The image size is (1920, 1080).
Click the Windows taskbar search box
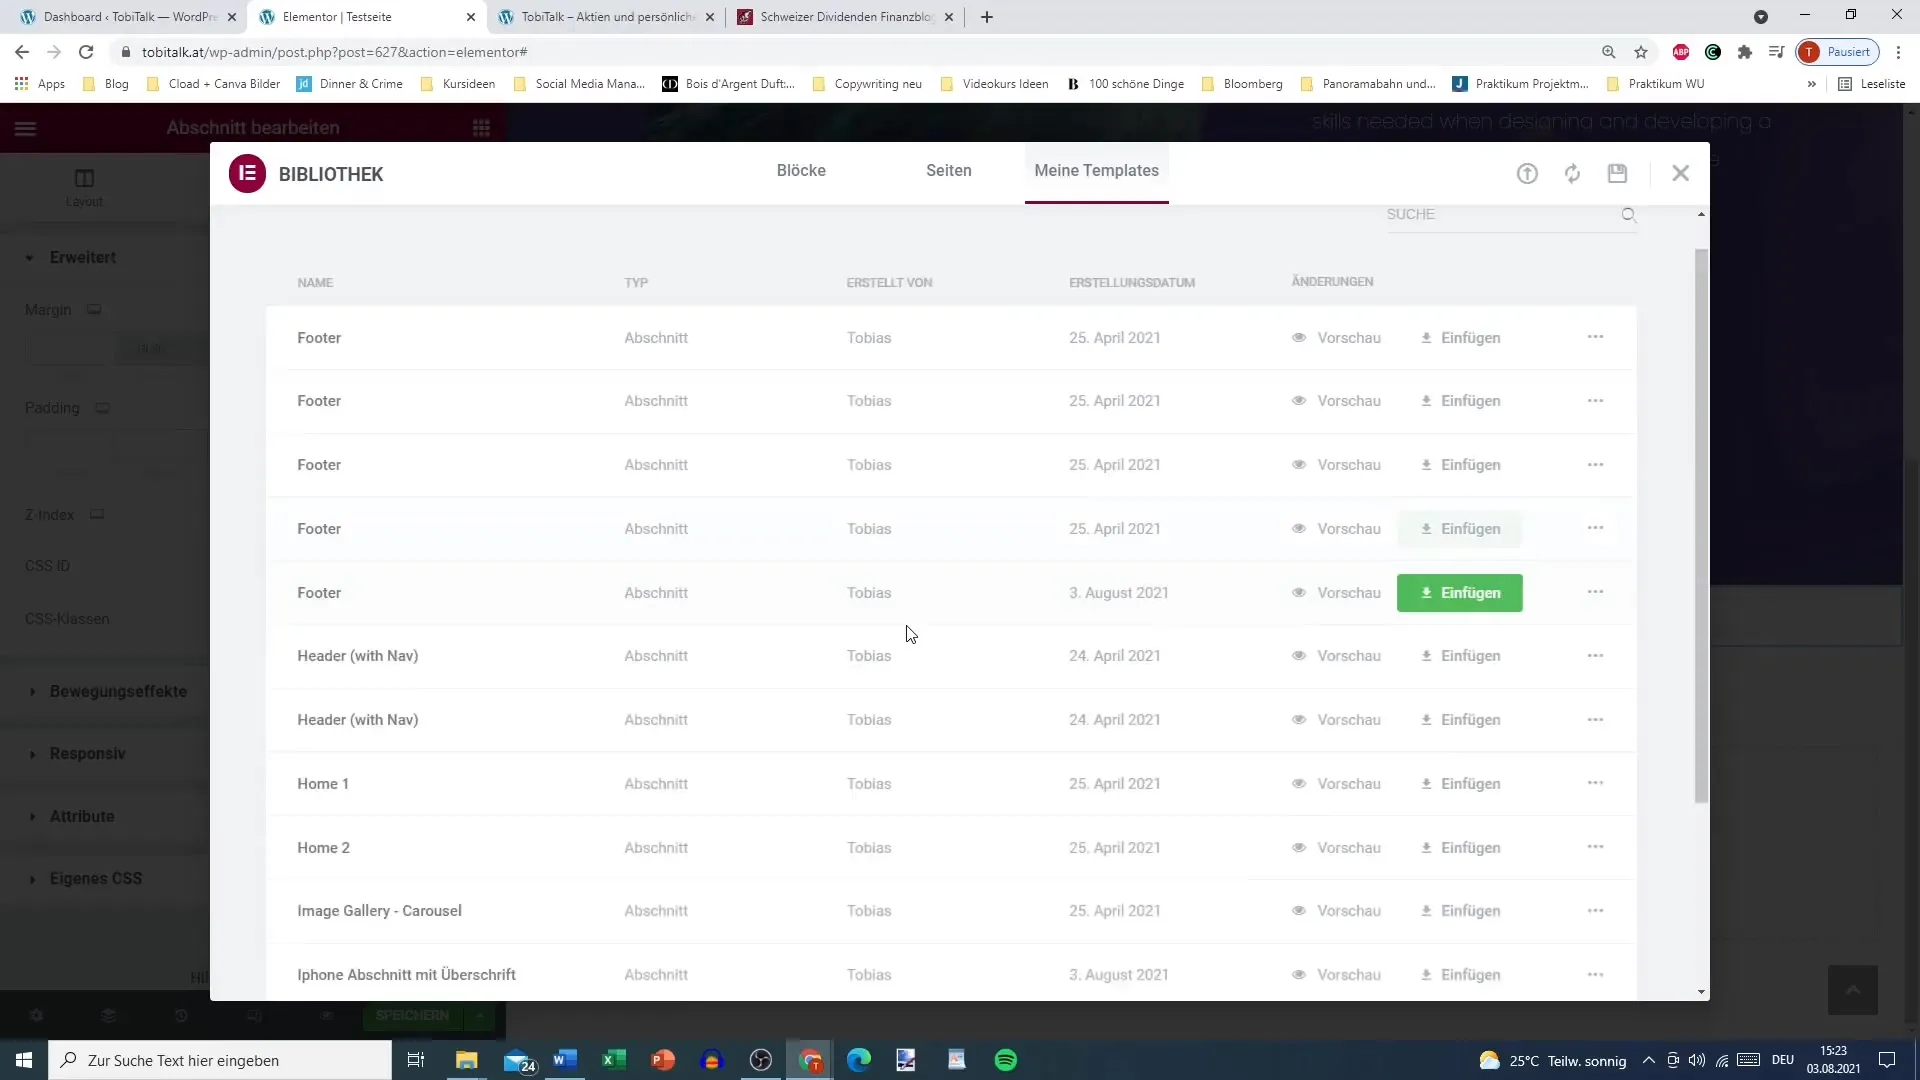[220, 1060]
